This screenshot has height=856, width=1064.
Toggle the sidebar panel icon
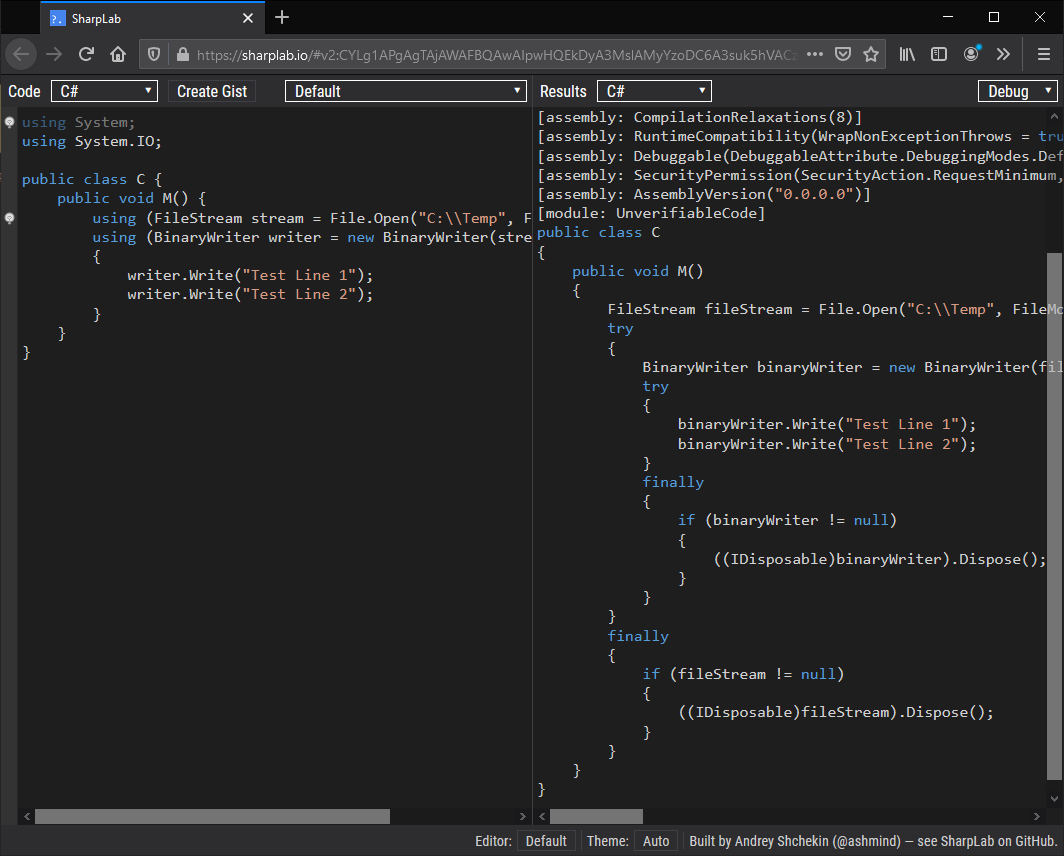coord(939,54)
